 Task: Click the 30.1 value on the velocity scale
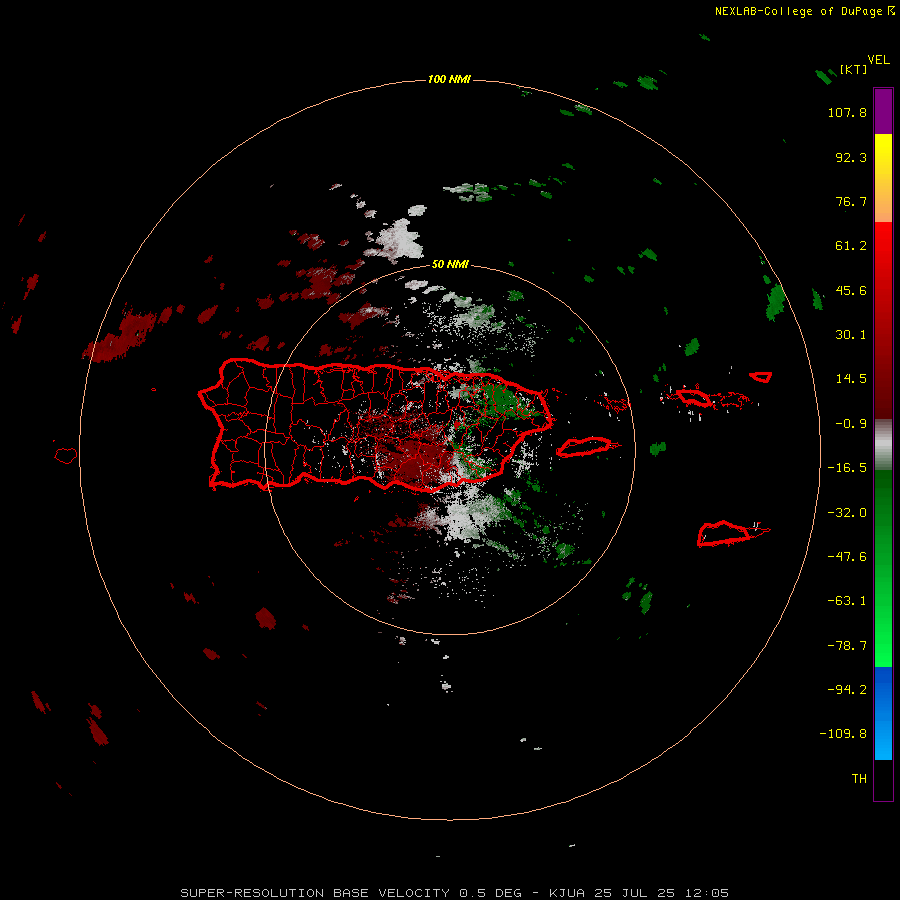[x=851, y=335]
